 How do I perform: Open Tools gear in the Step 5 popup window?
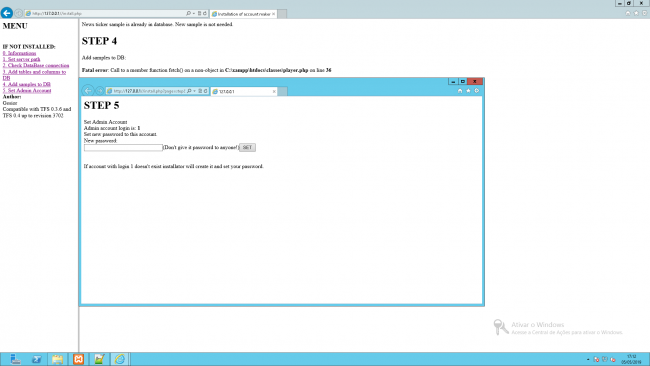(x=477, y=91)
